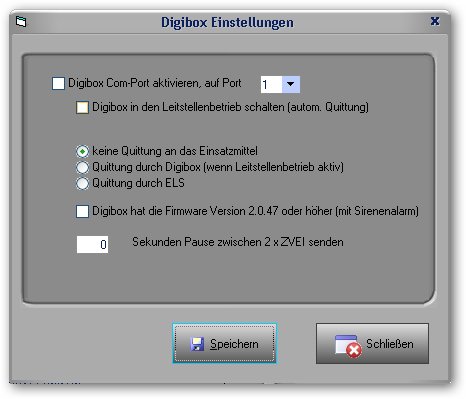Click the Sekunden Pause input field
The width and height of the screenshot is (466, 399).
click(x=92, y=244)
